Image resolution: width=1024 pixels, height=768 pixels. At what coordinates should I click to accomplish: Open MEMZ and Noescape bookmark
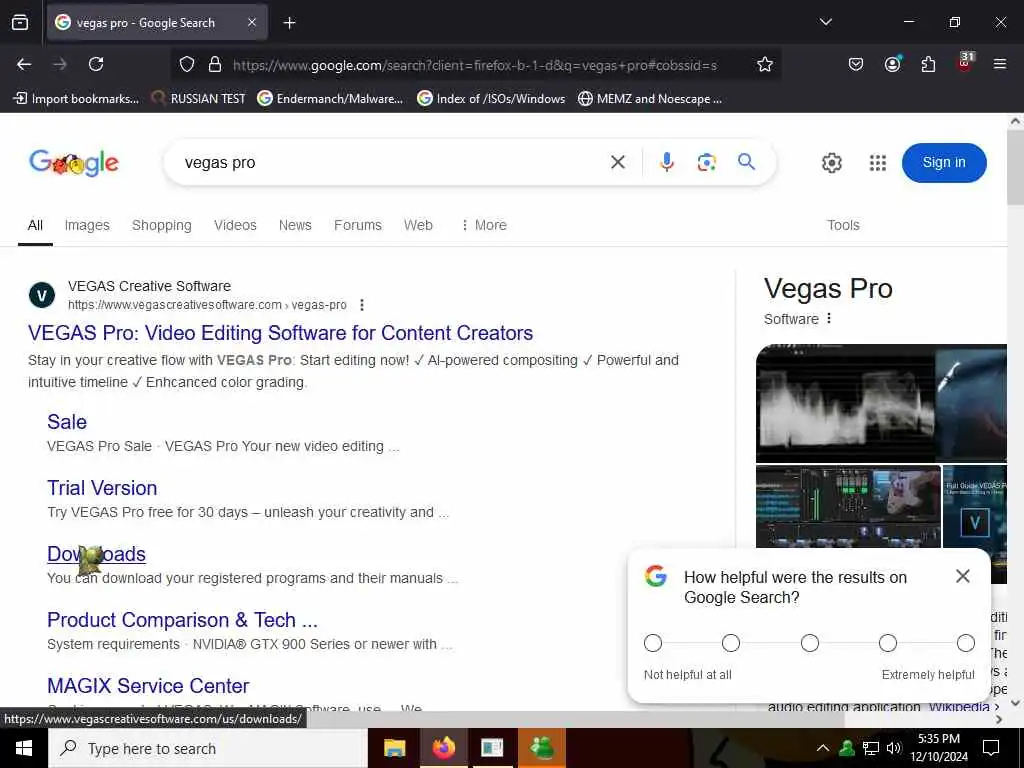point(650,99)
